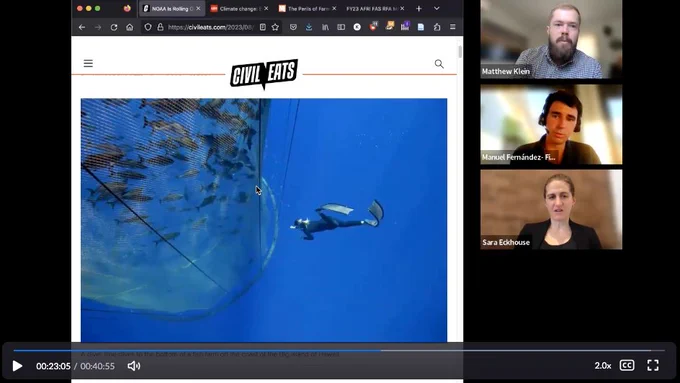Open the Civil Eats search icon

[x=439, y=64]
